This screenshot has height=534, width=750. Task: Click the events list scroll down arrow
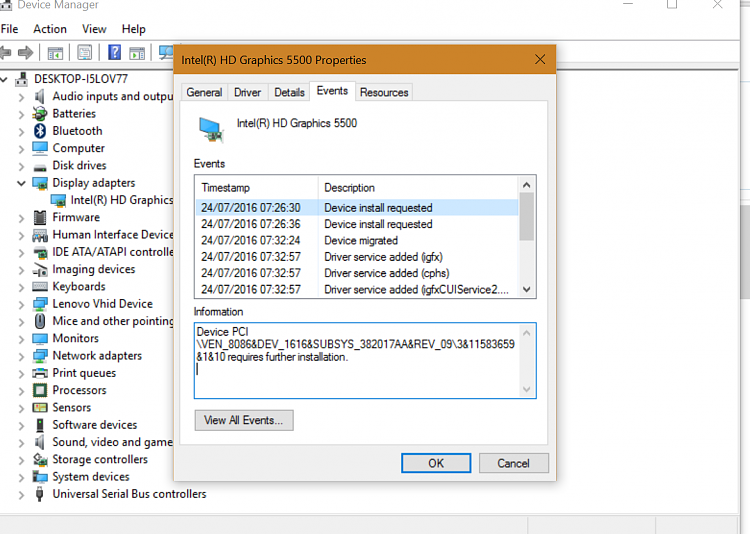pyautogui.click(x=527, y=289)
